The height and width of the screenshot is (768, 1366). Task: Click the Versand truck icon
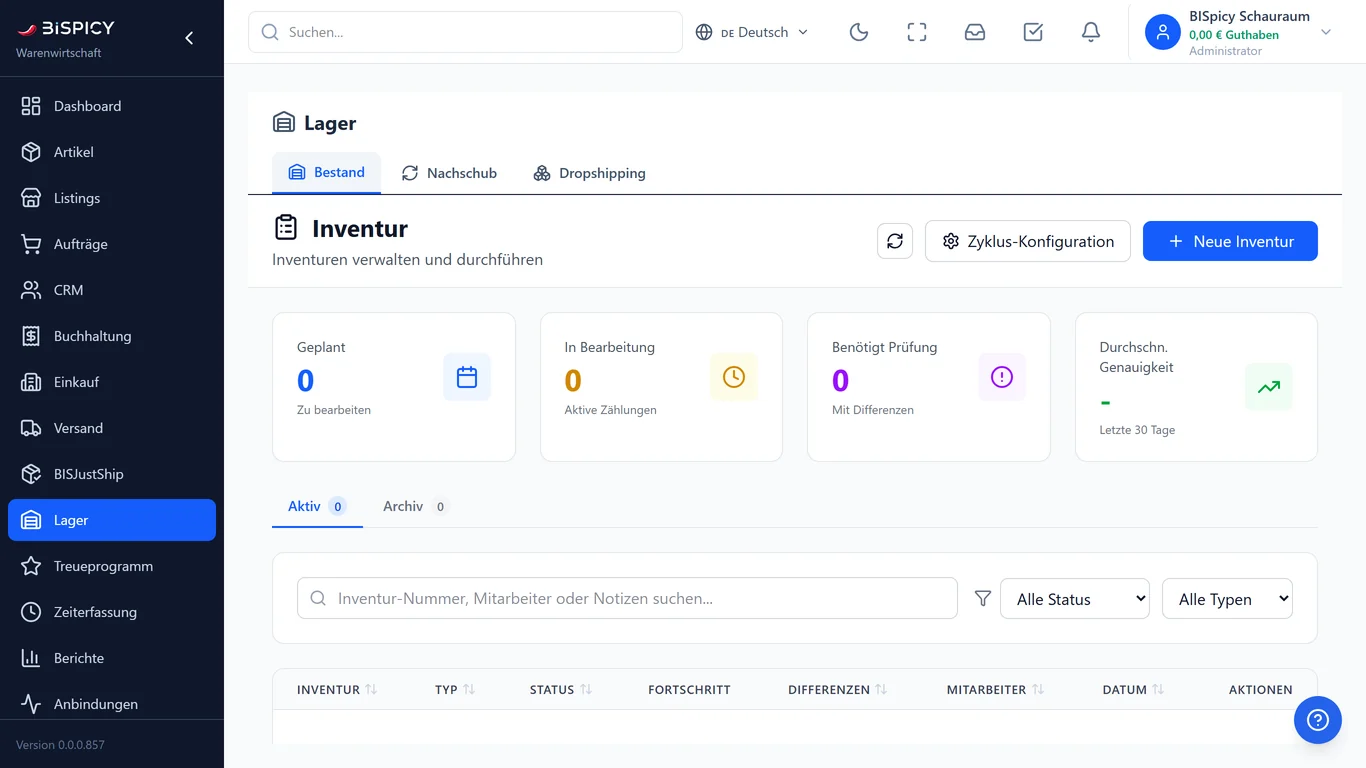point(31,428)
